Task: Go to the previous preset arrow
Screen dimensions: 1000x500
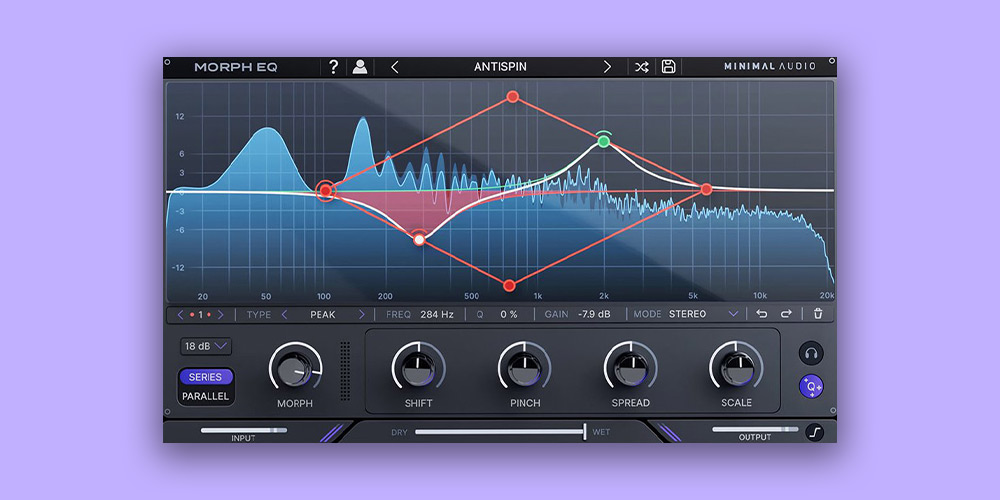Action: pyautogui.click(x=394, y=67)
